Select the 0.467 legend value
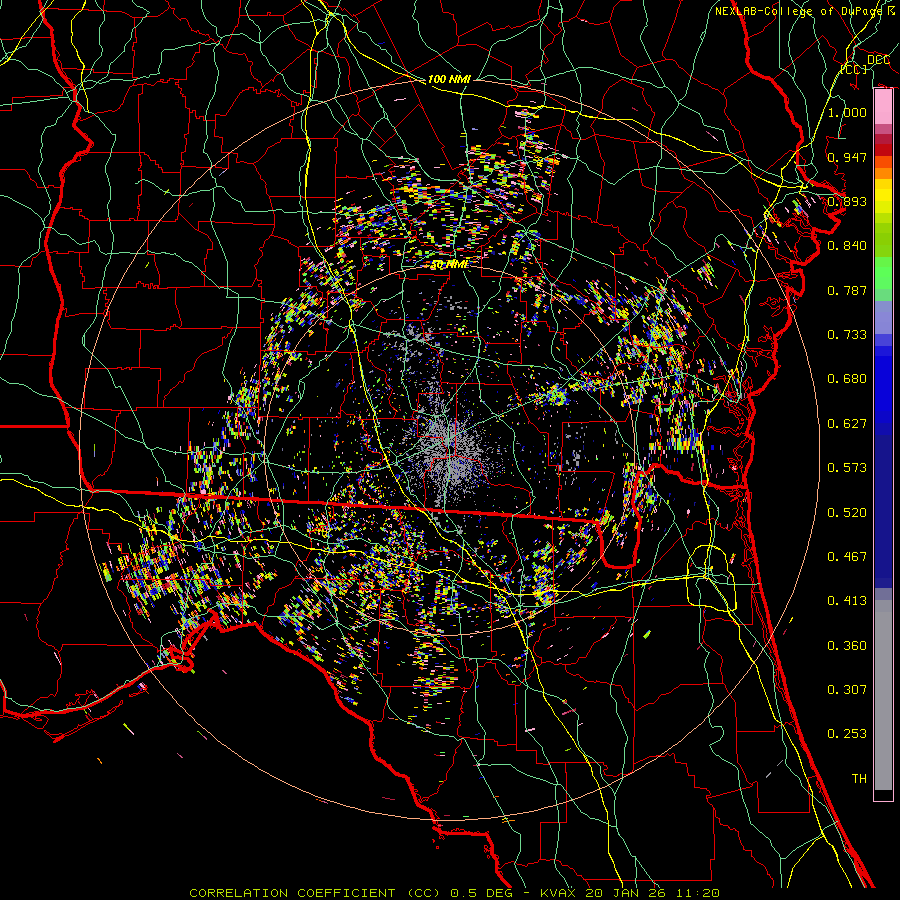Screen dimensions: 900x900 click(x=847, y=557)
